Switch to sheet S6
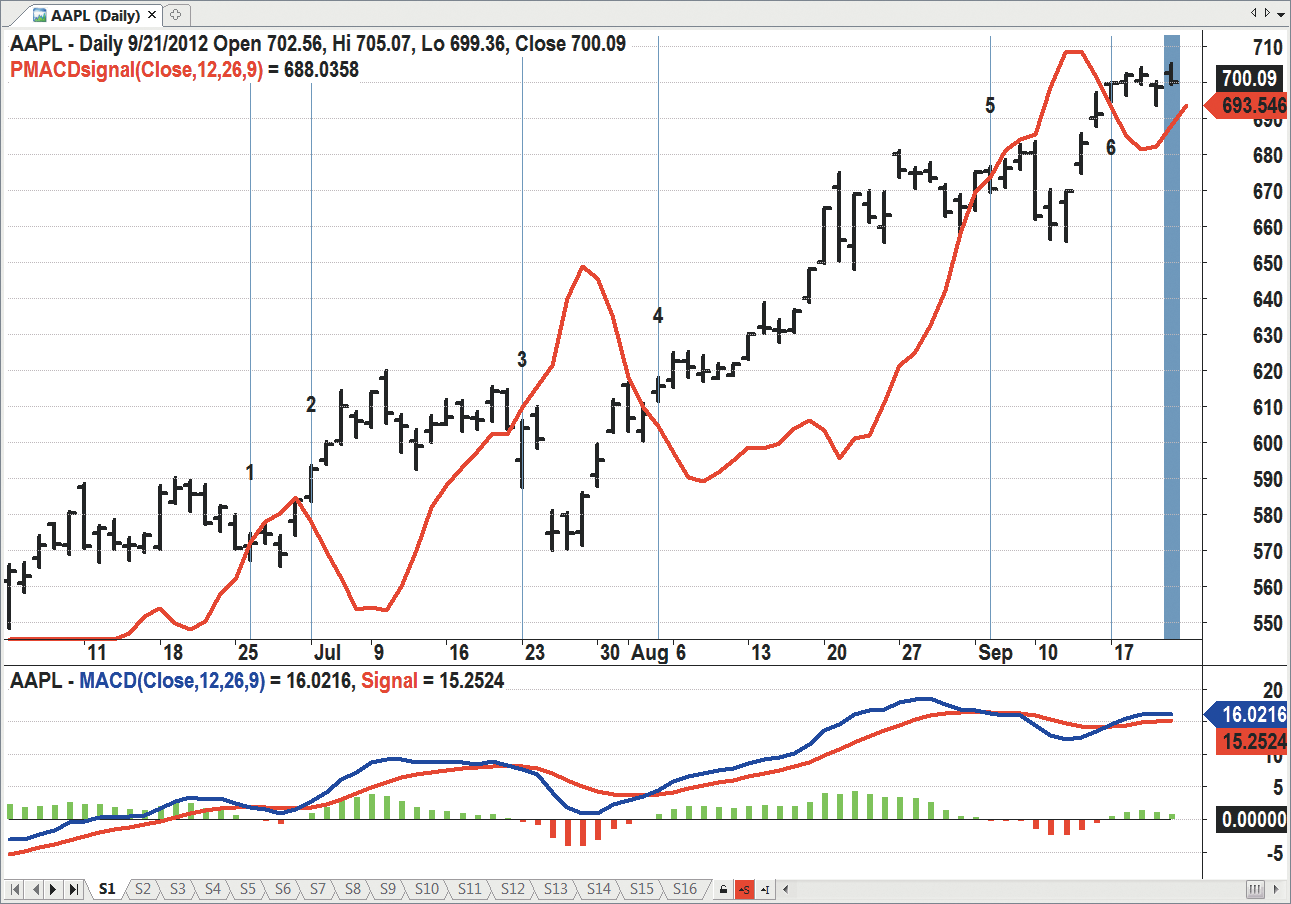Screen dimensions: 1291x904 pyautogui.click(x=283, y=888)
